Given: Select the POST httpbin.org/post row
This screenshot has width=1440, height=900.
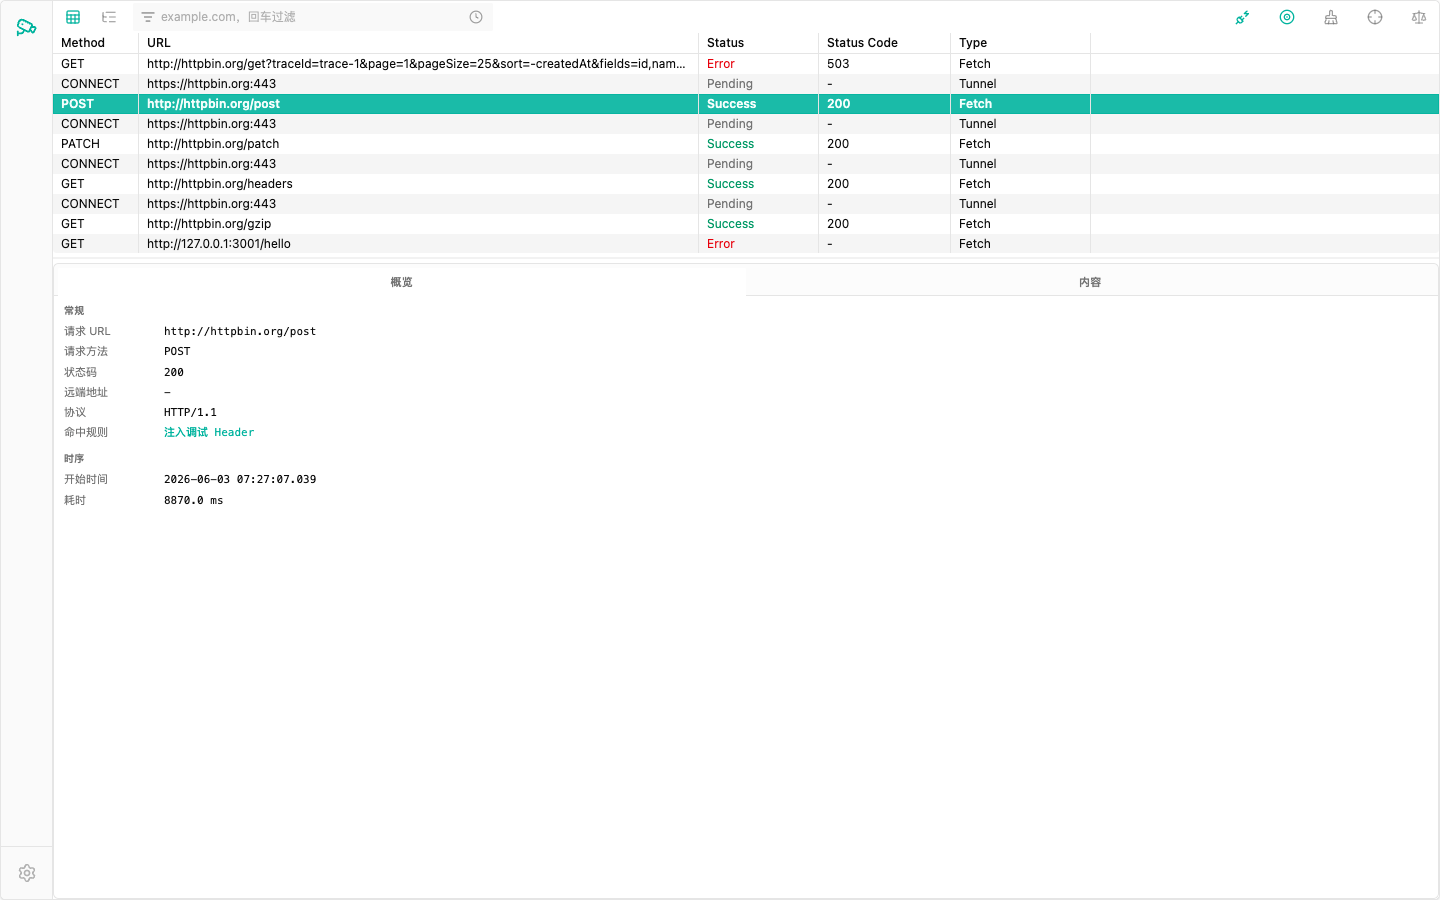Looking at the screenshot, I should (746, 104).
